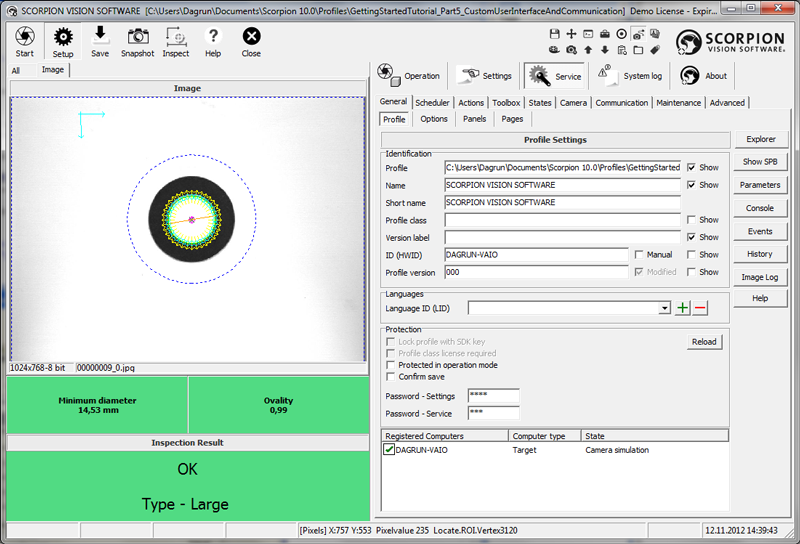Open the System log section
This screenshot has width=800, height=544.
(630, 76)
